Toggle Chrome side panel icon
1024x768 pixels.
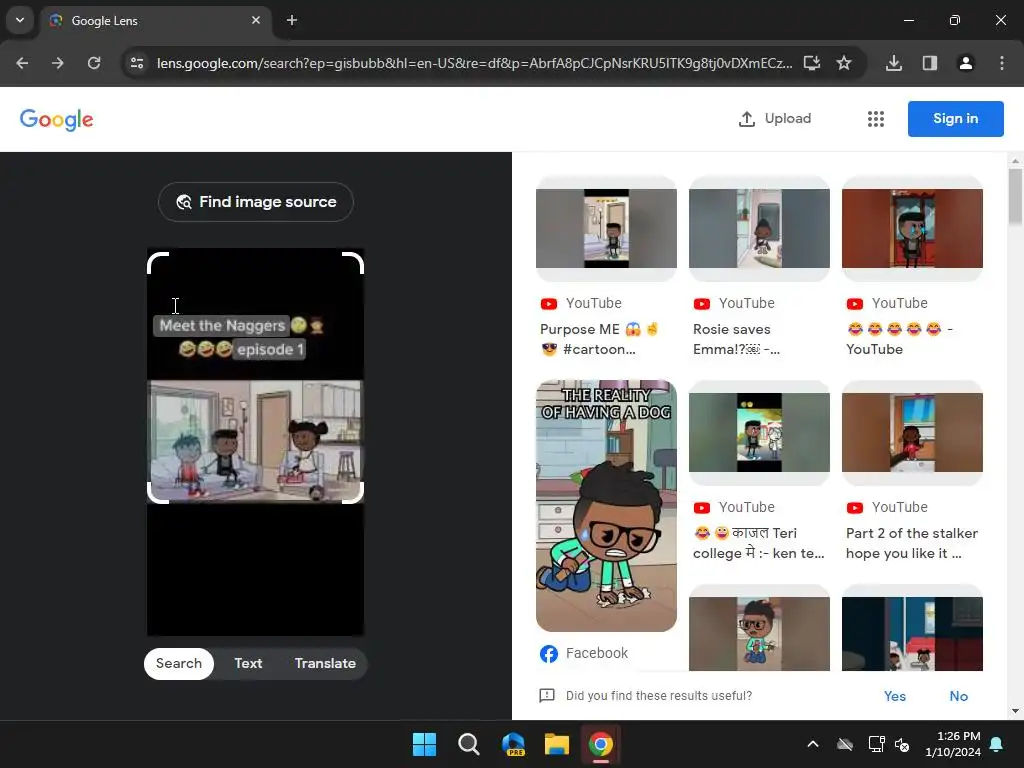pos(930,63)
